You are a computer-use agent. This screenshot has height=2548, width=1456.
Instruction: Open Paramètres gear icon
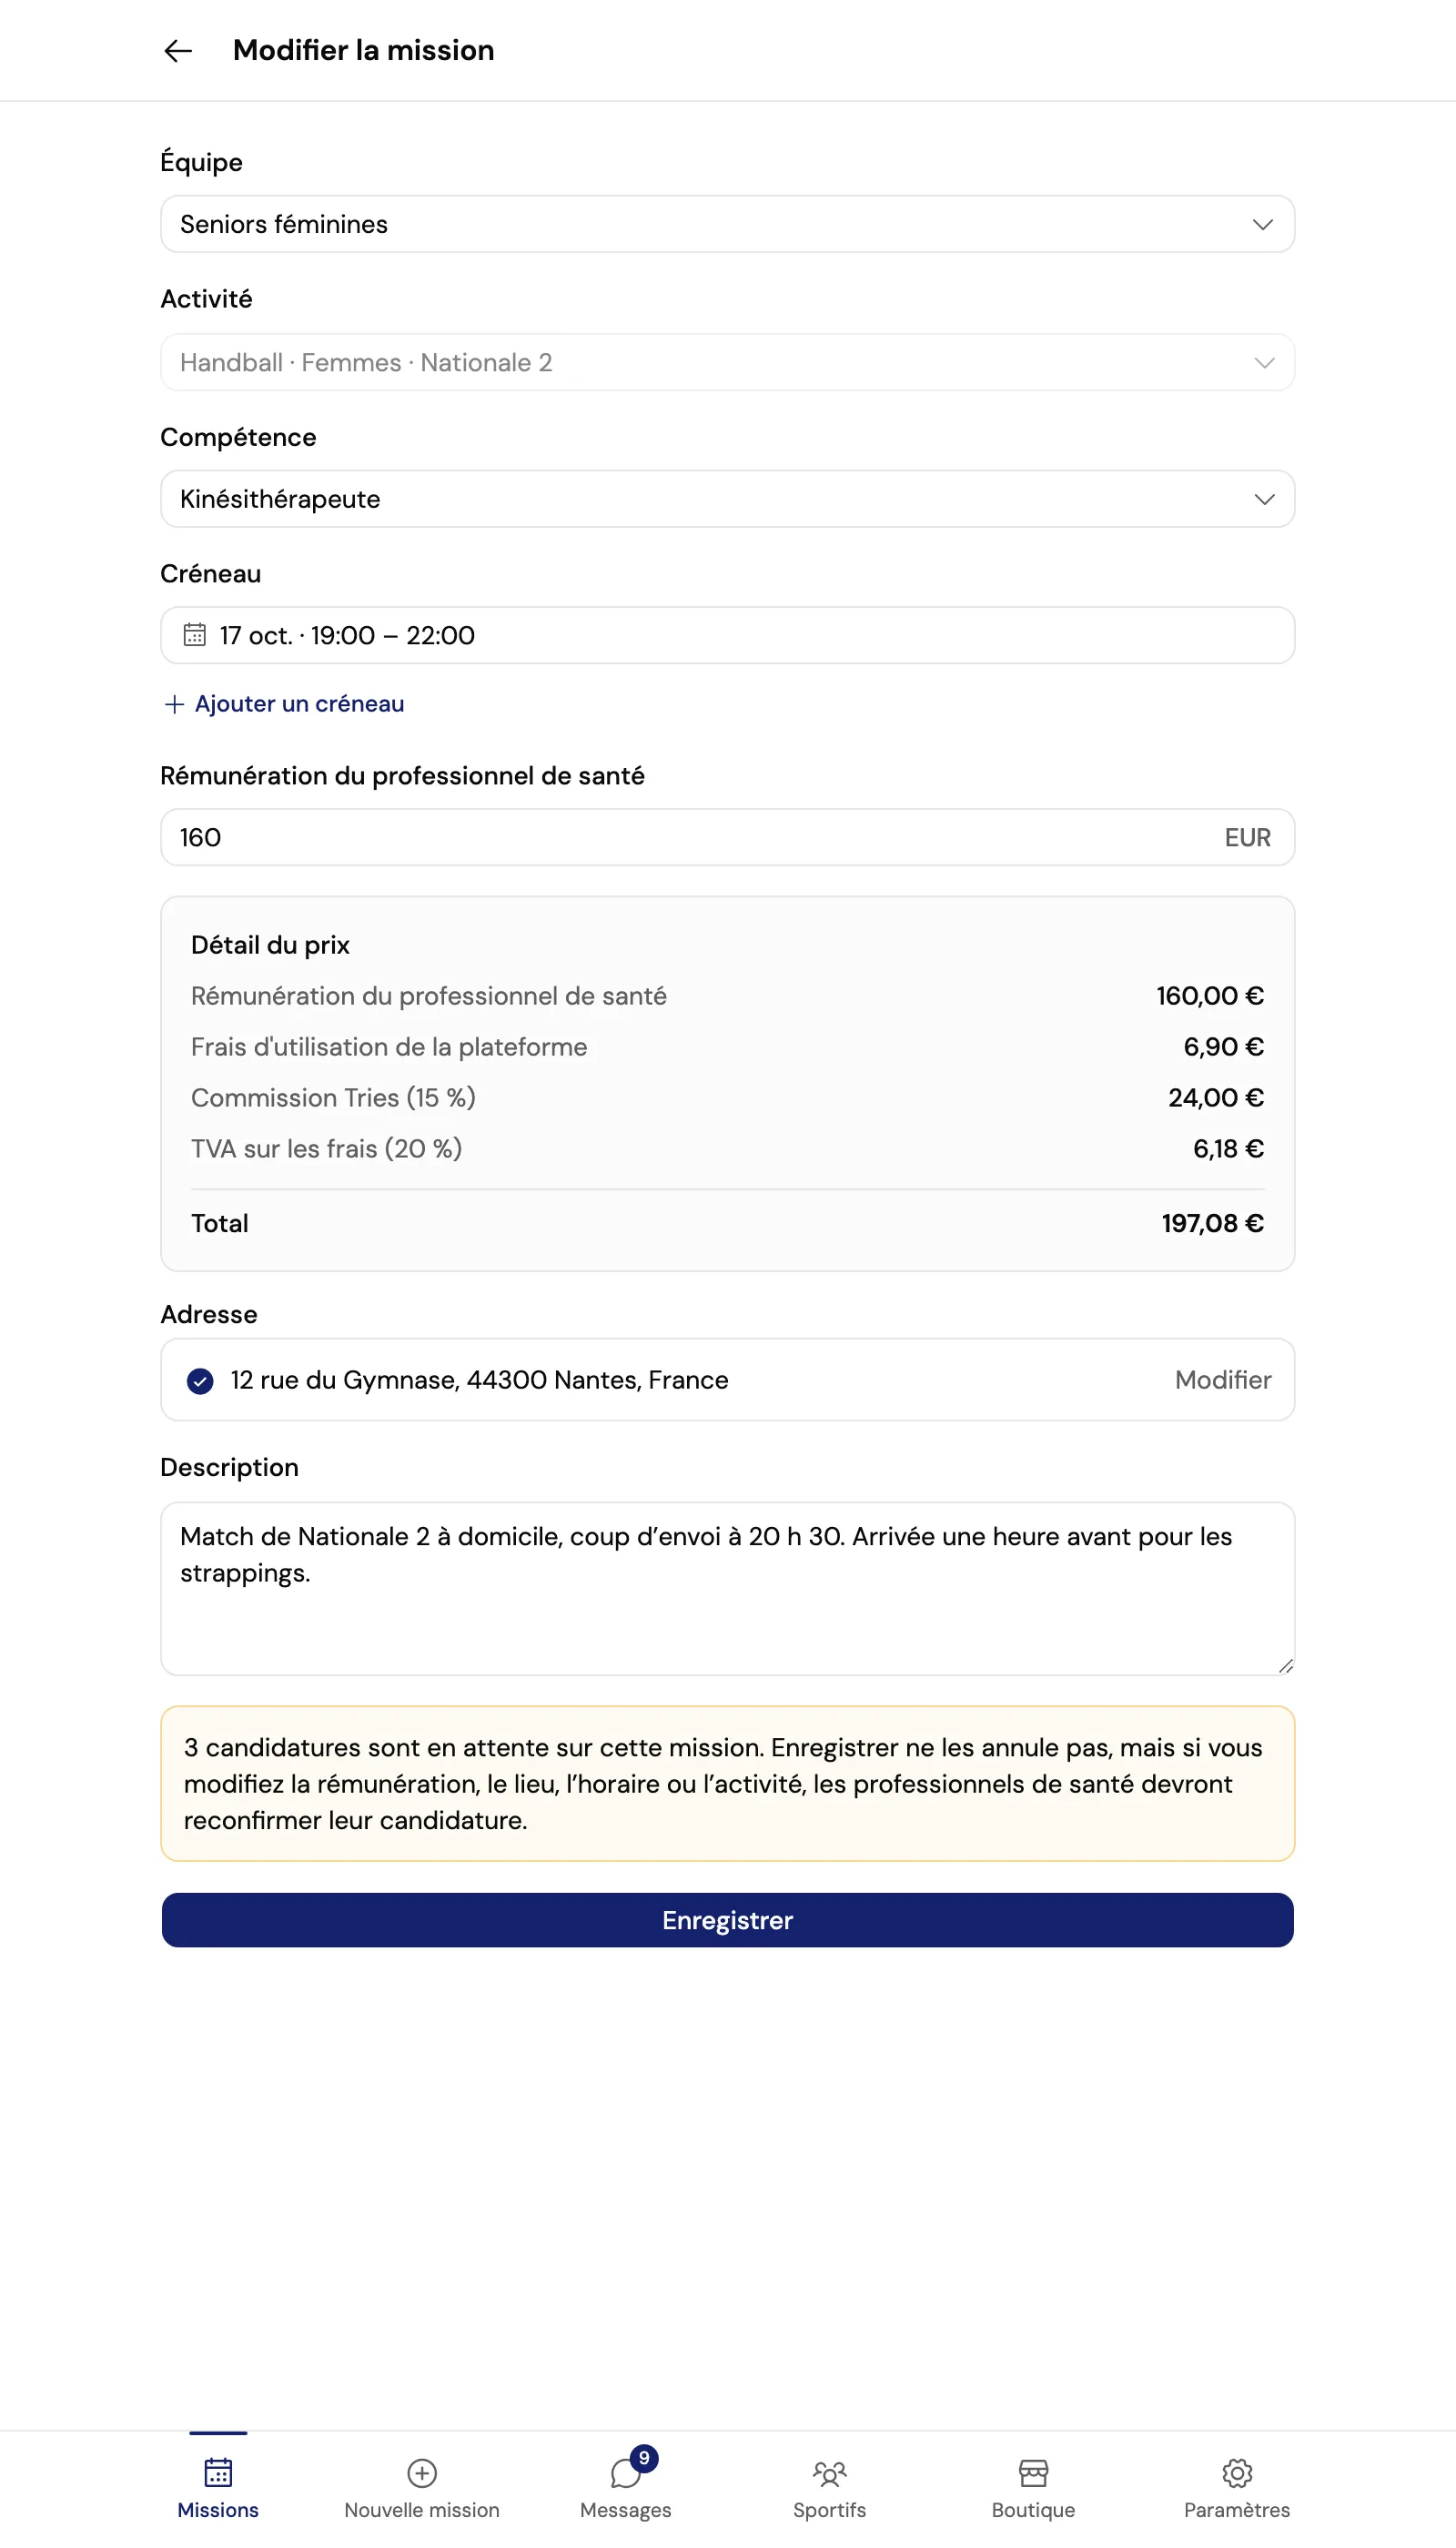pos(1237,2472)
